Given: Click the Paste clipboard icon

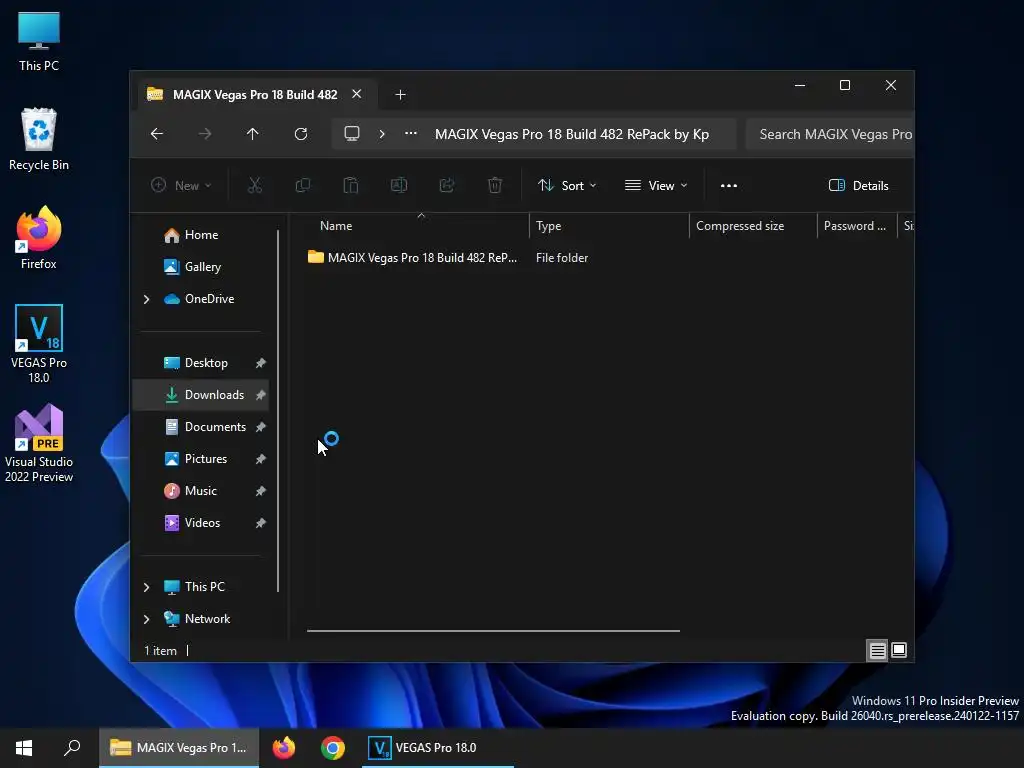Looking at the screenshot, I should [351, 185].
